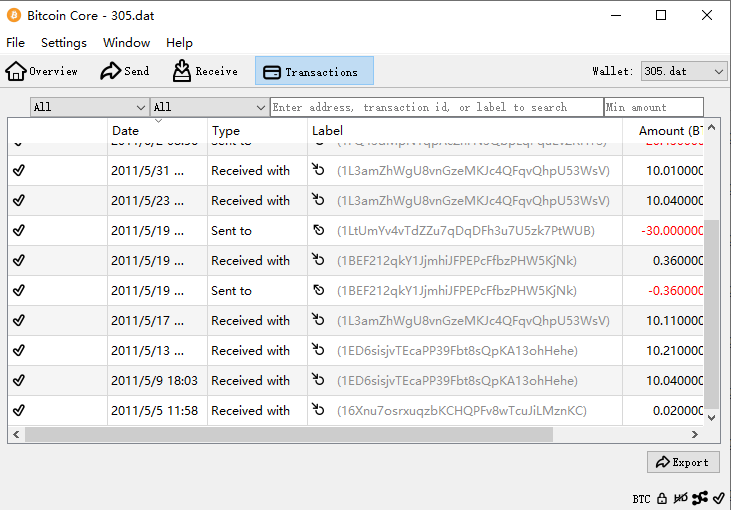Open the File menu

15,43
